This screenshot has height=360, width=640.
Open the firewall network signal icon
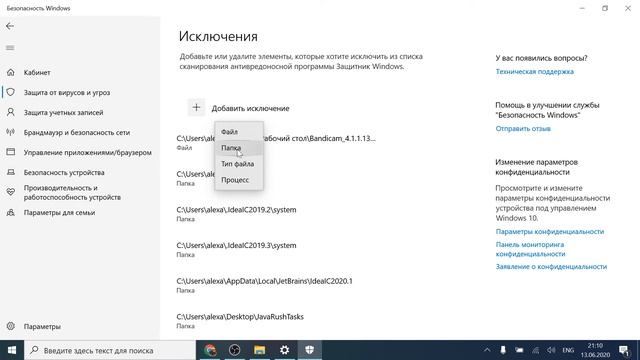[11, 132]
